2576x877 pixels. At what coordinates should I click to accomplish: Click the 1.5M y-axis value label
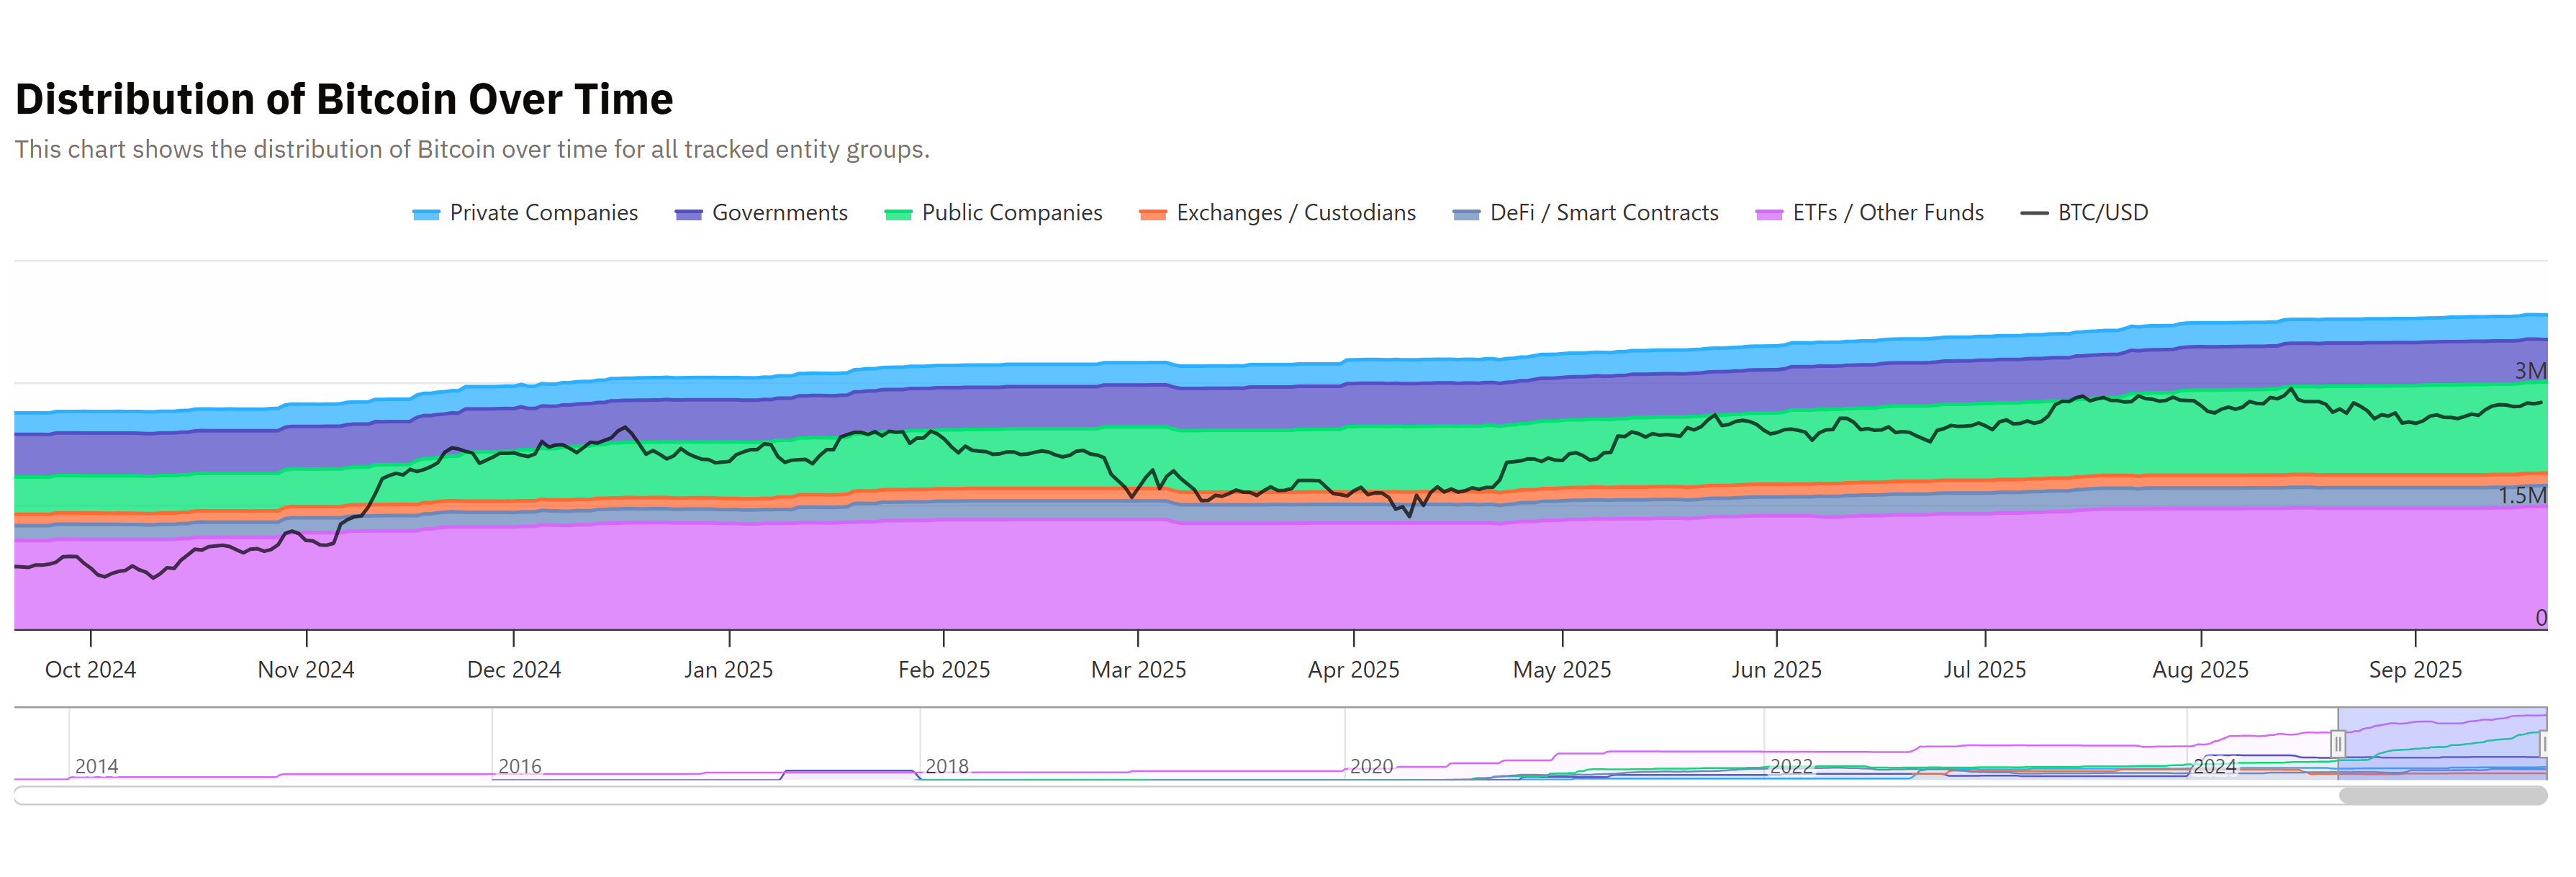point(2522,496)
